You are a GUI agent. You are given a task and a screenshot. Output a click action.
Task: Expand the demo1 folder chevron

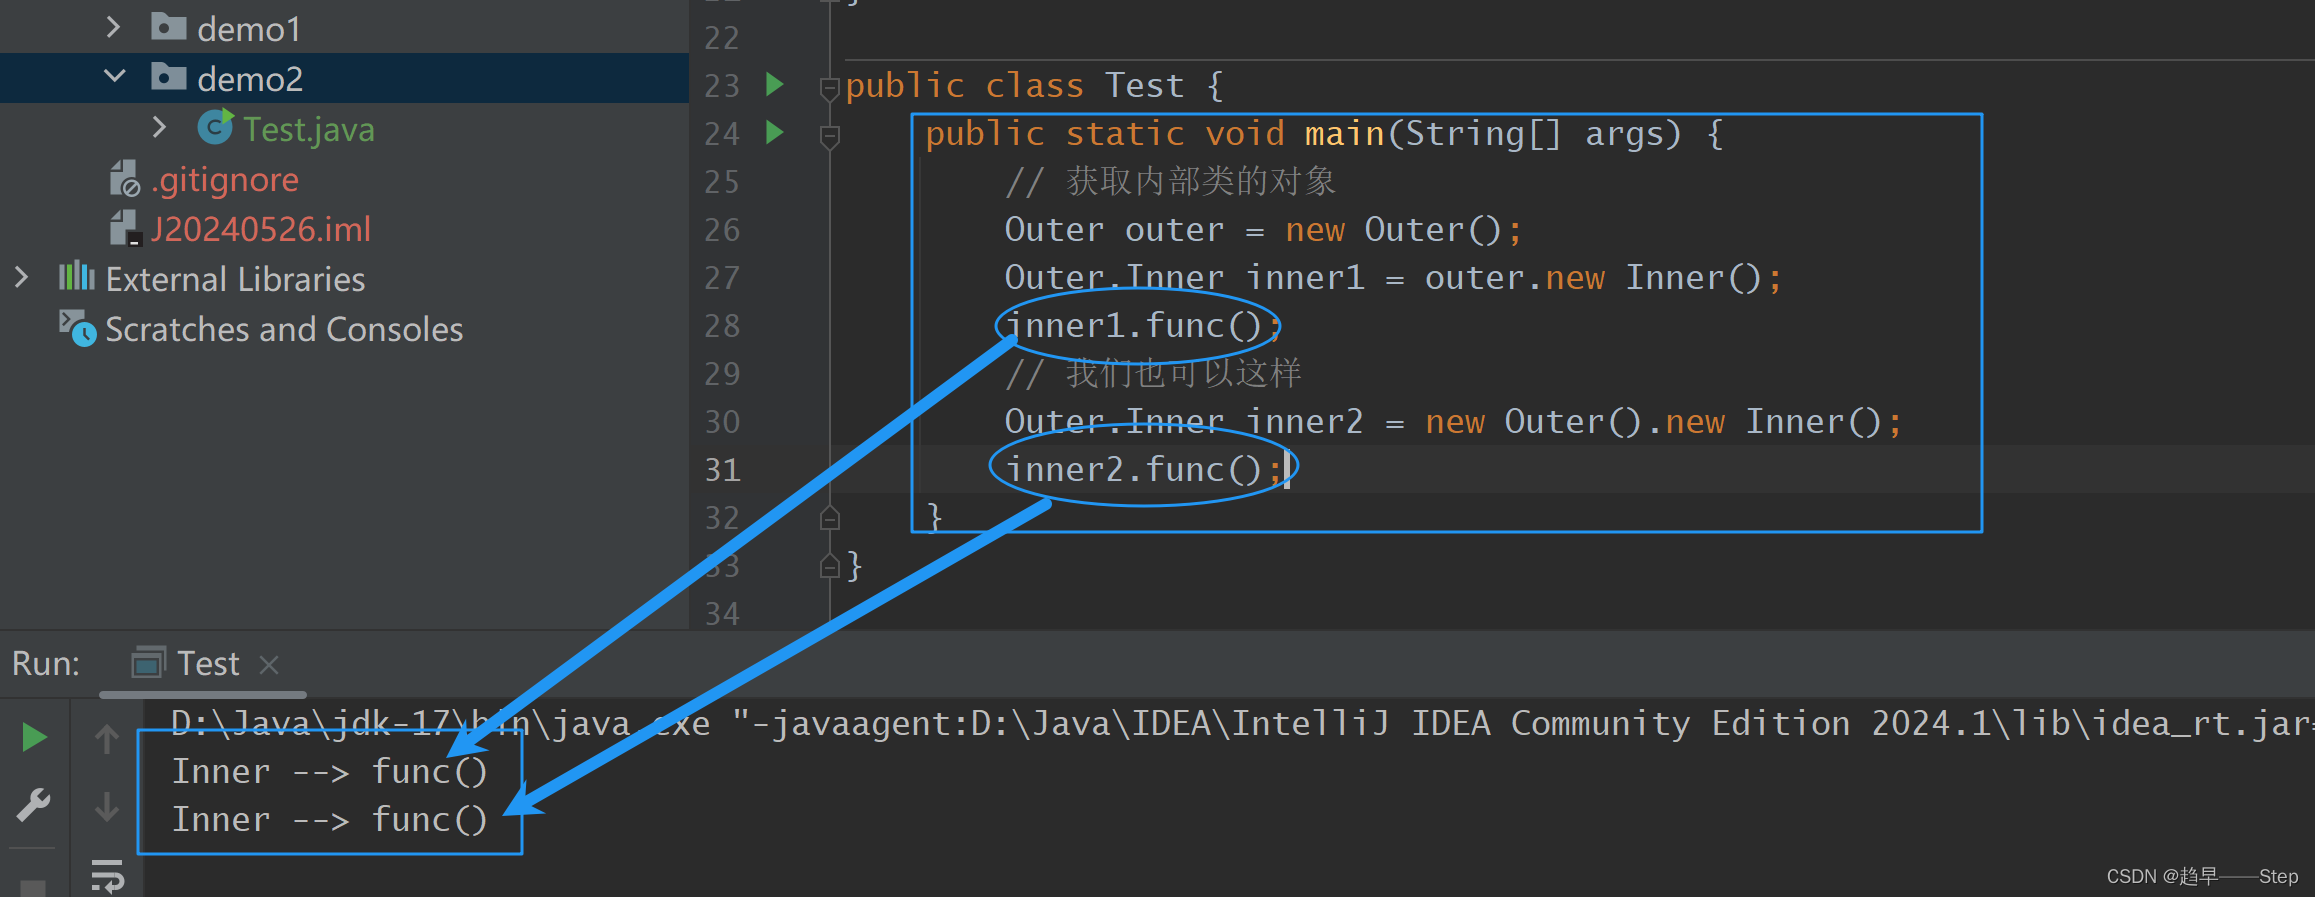[x=113, y=28]
